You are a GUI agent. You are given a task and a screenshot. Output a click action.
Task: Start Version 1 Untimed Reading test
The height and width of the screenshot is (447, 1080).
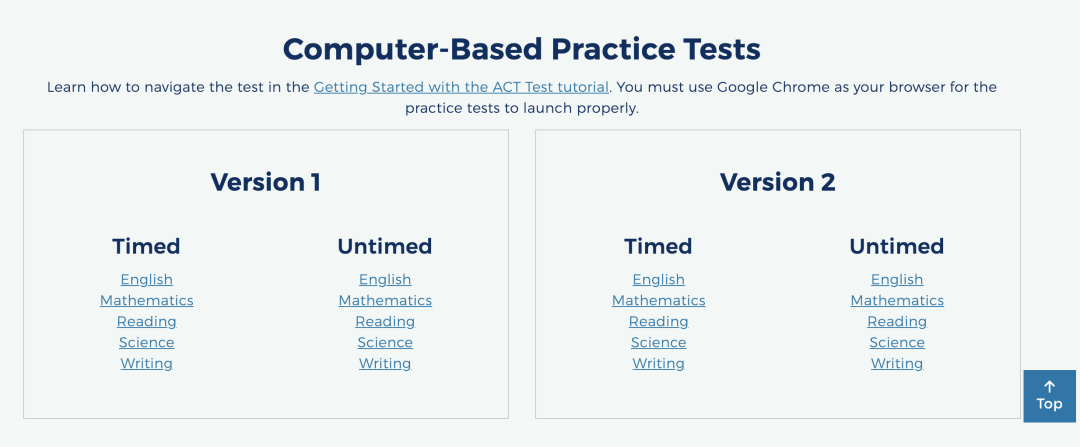[385, 322]
